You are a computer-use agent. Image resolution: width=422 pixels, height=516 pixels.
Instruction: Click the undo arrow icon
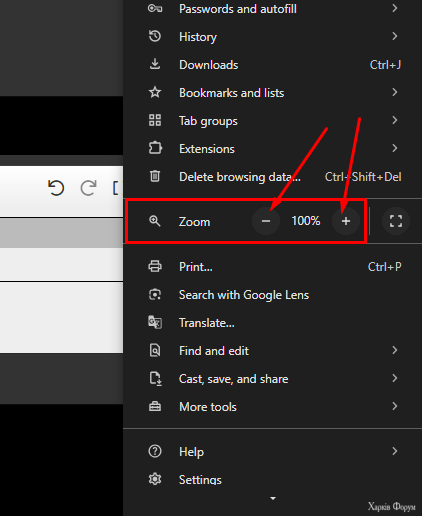(x=56, y=188)
